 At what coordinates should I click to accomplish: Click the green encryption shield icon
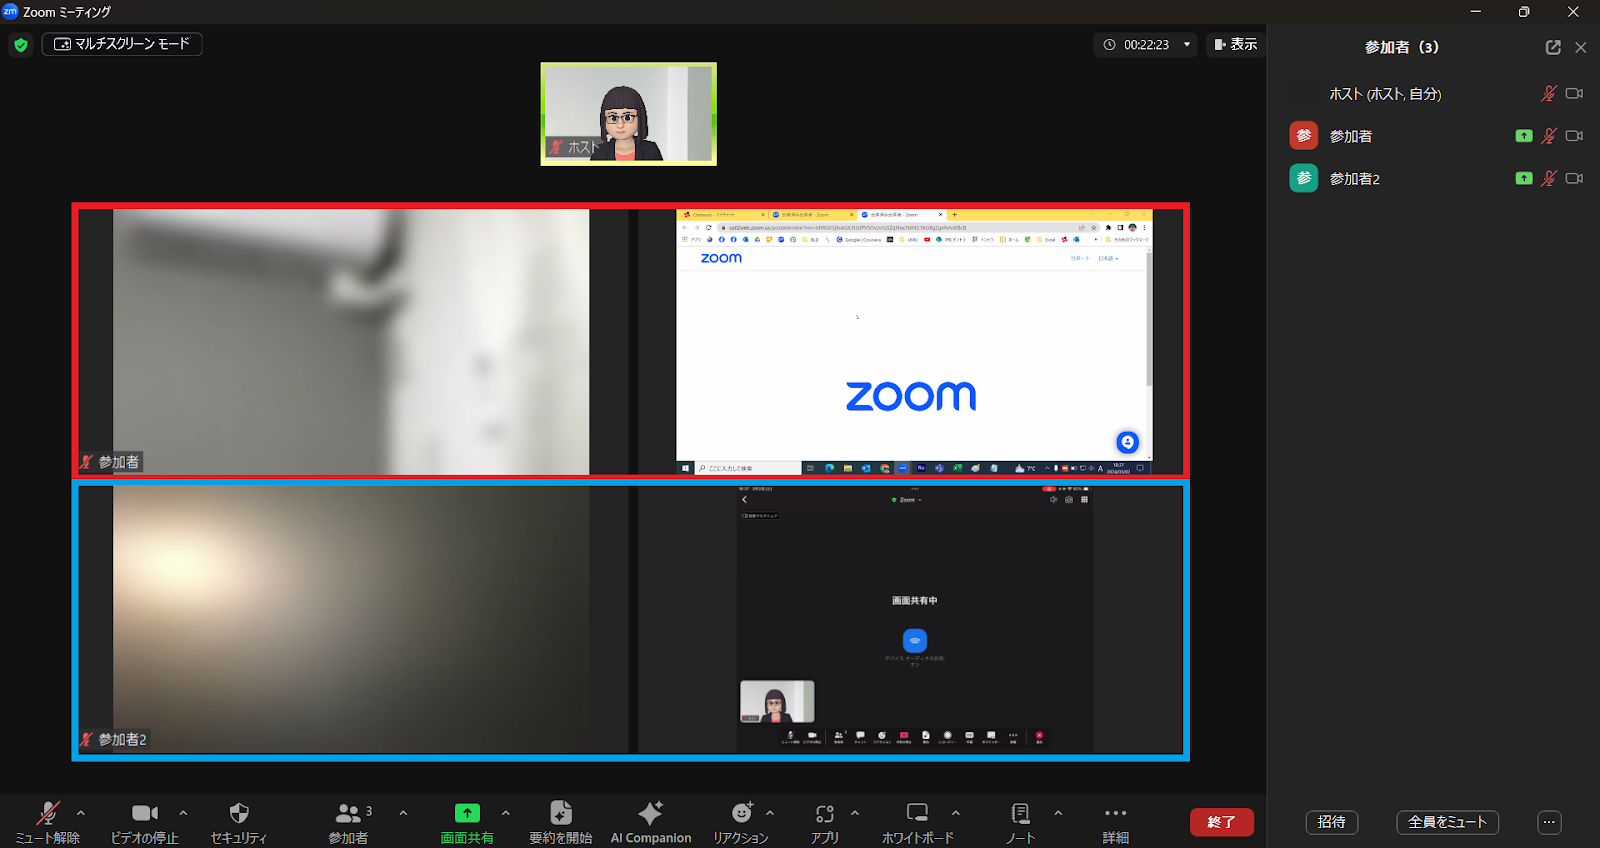(21, 45)
